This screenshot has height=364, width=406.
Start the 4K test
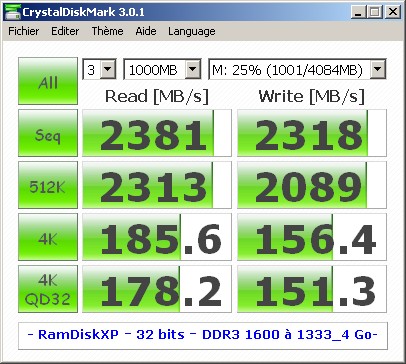(x=48, y=237)
